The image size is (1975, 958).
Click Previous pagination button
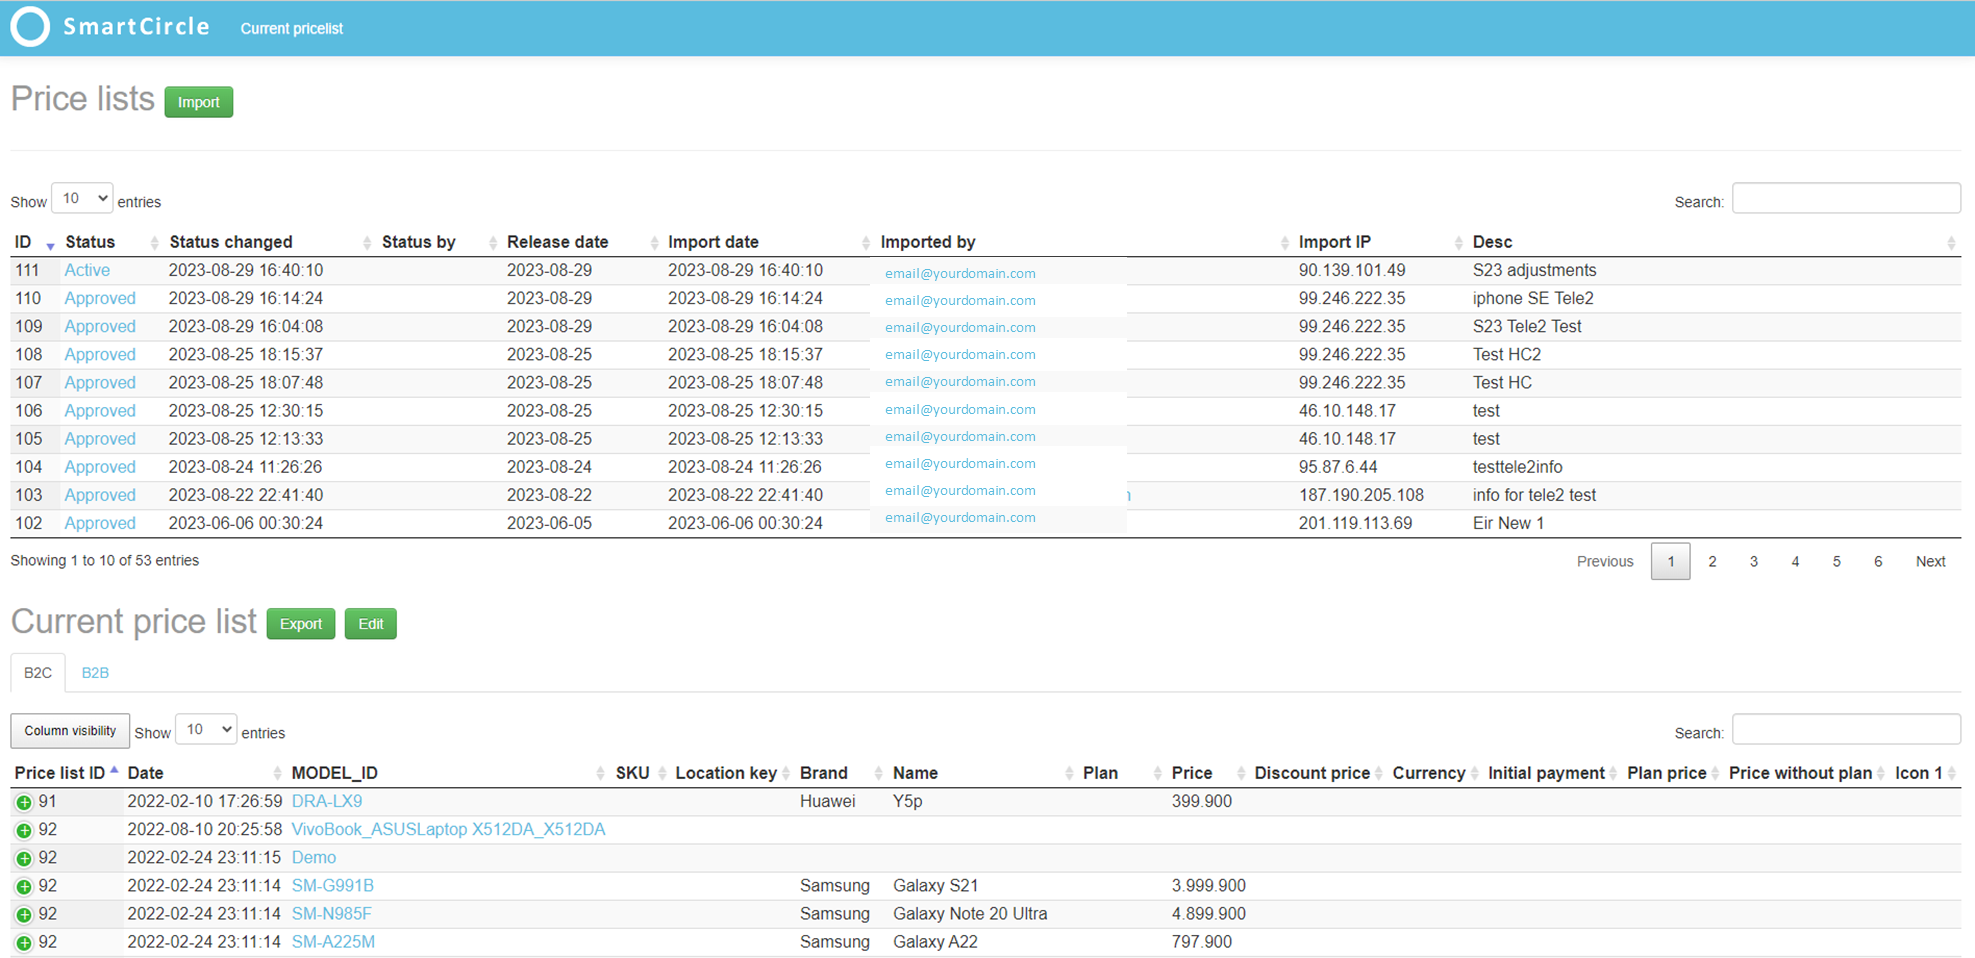1605,562
